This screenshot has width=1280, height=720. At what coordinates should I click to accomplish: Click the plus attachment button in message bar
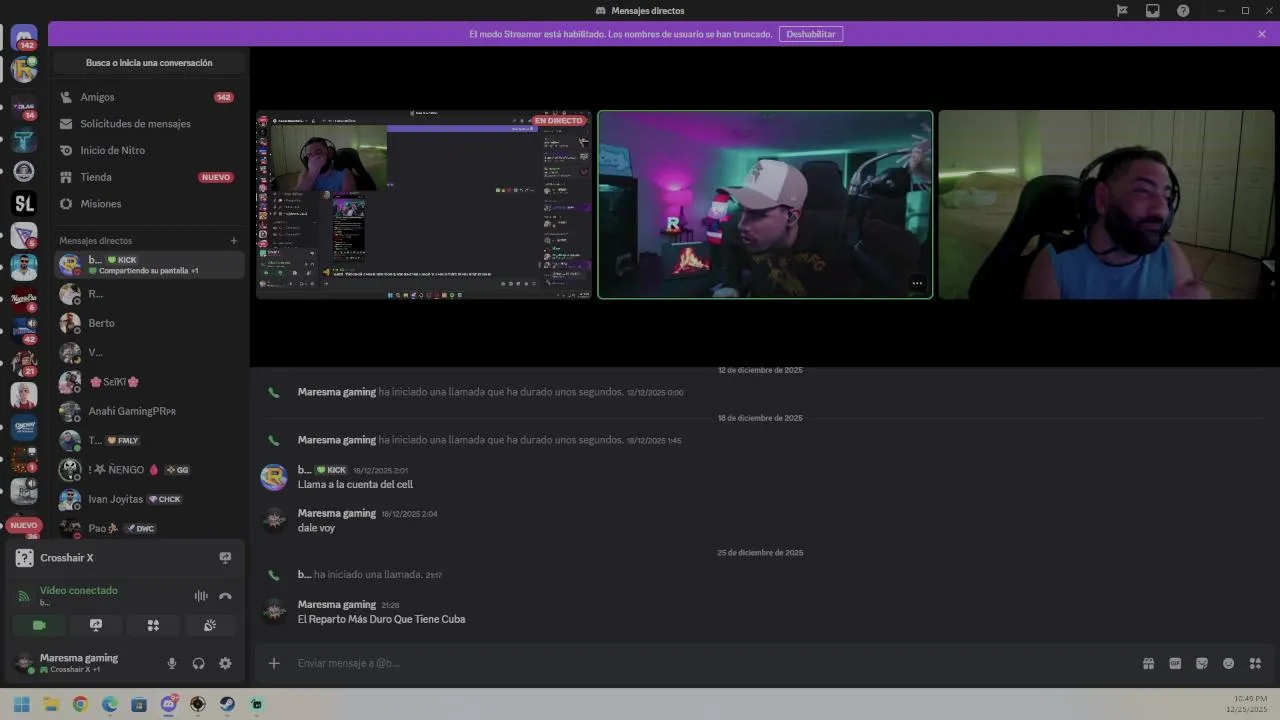pyautogui.click(x=274, y=663)
